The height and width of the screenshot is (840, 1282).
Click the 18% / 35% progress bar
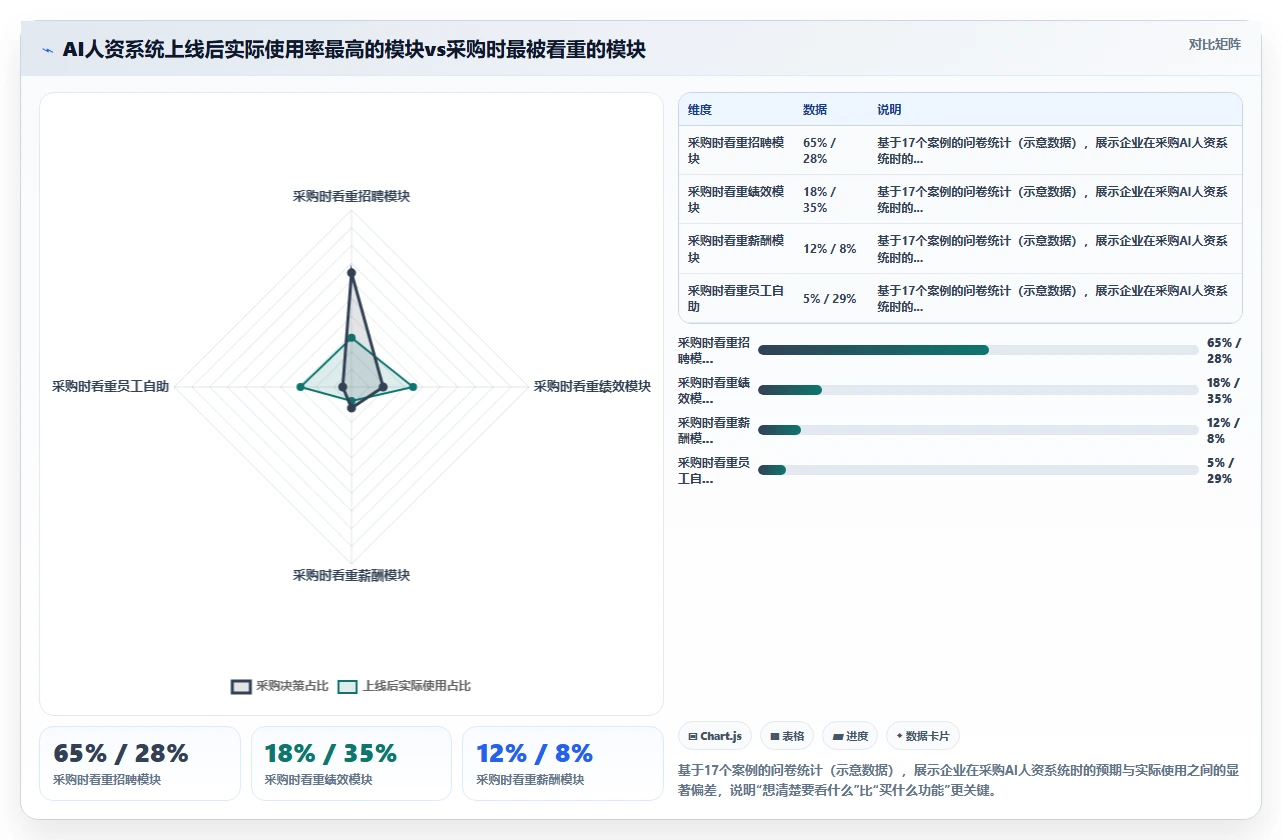click(978, 390)
